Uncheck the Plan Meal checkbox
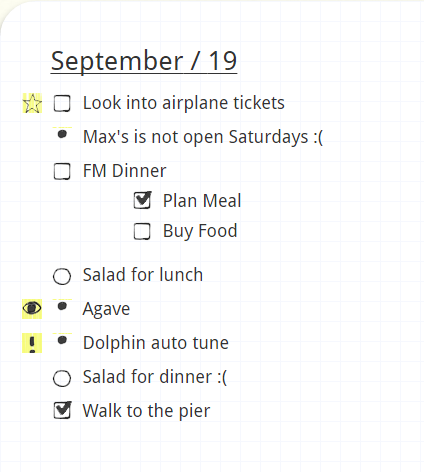Image resolution: width=424 pixels, height=472 pixels. (x=142, y=200)
